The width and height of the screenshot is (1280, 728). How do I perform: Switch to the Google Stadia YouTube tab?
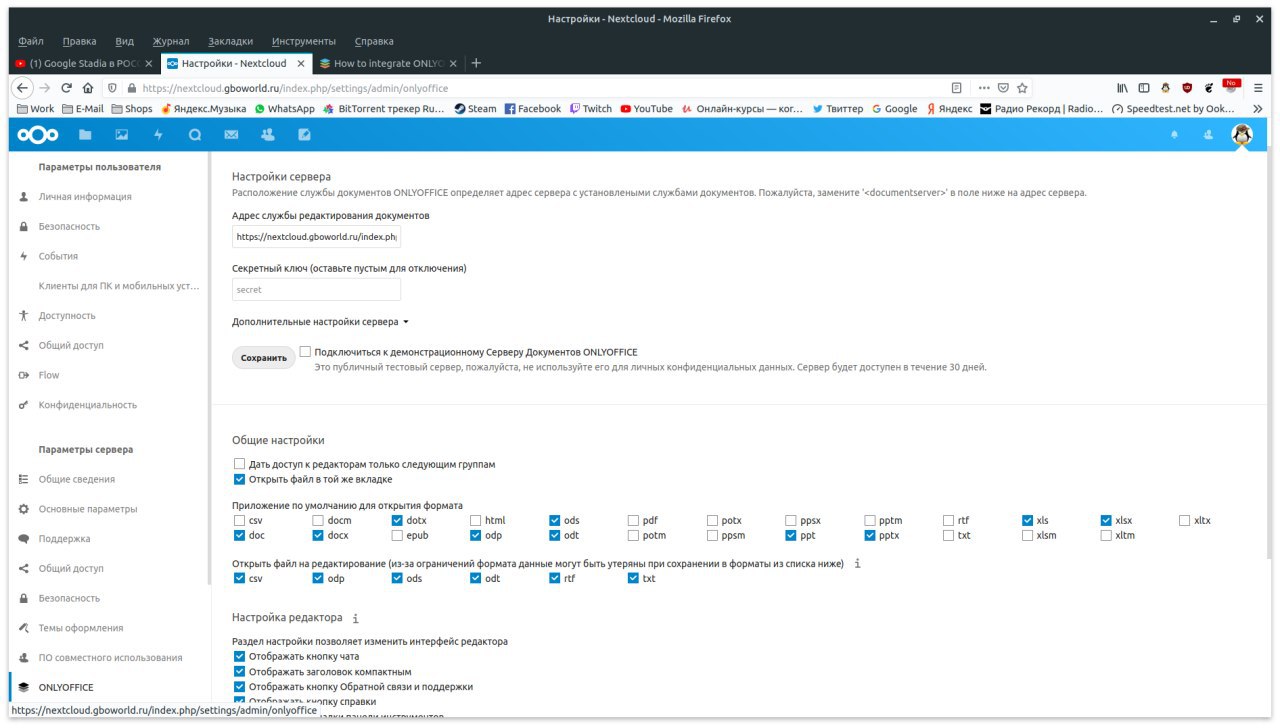point(84,63)
